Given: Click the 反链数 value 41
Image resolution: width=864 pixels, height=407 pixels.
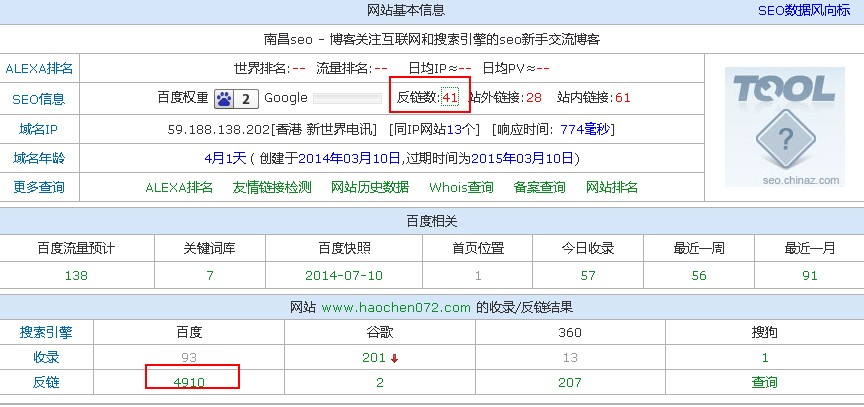Looking at the screenshot, I should click(450, 98).
